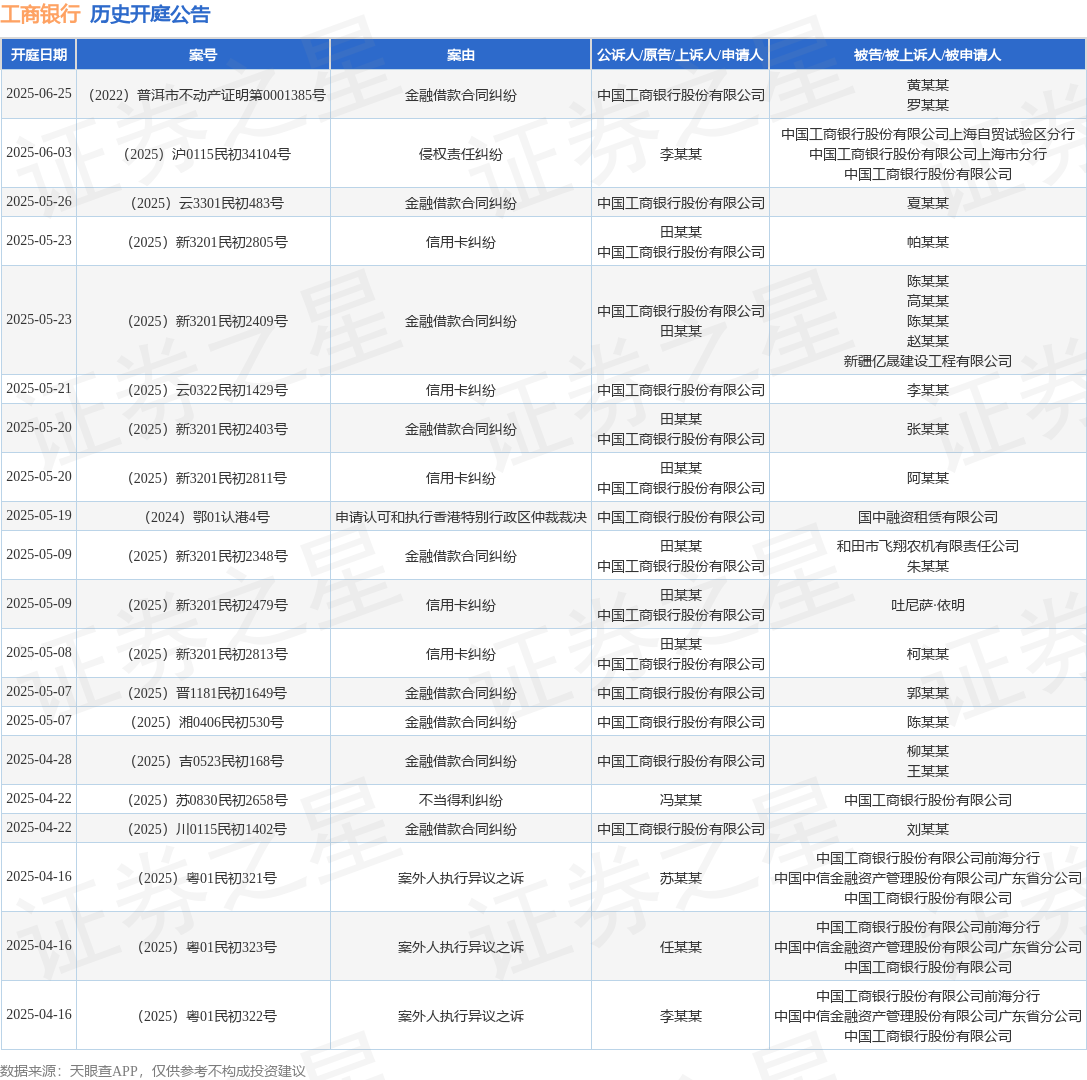
Task: Select case number 湘0406民初530号
Action: pyautogui.click(x=207, y=722)
